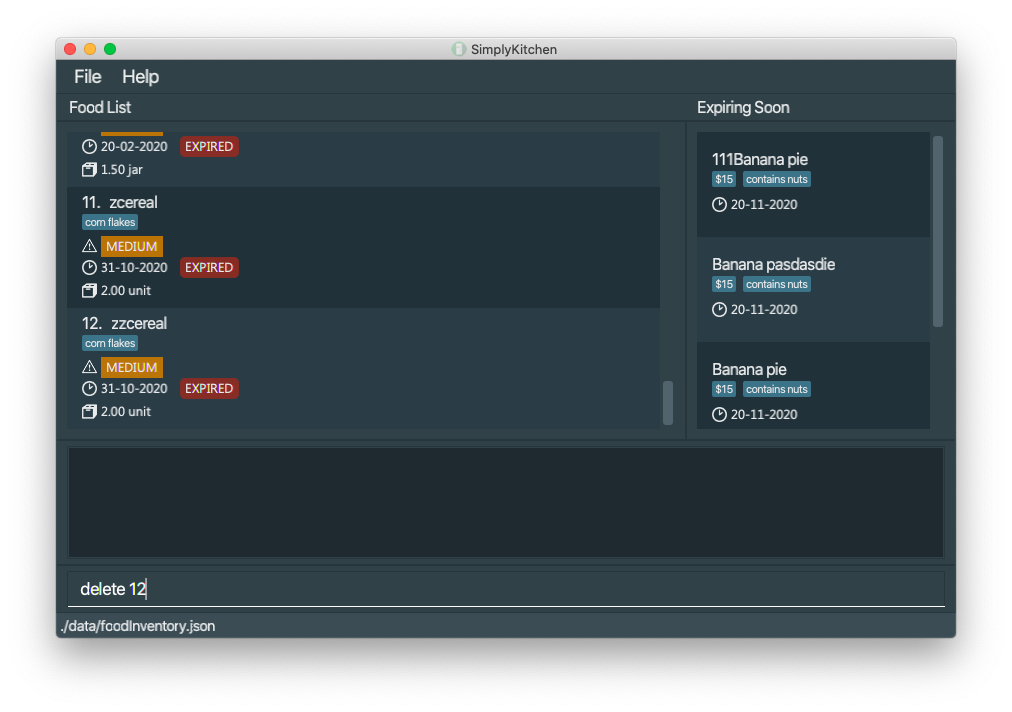Click the corn flakes tag on zcereal
The image size is (1012, 712).
tap(110, 222)
